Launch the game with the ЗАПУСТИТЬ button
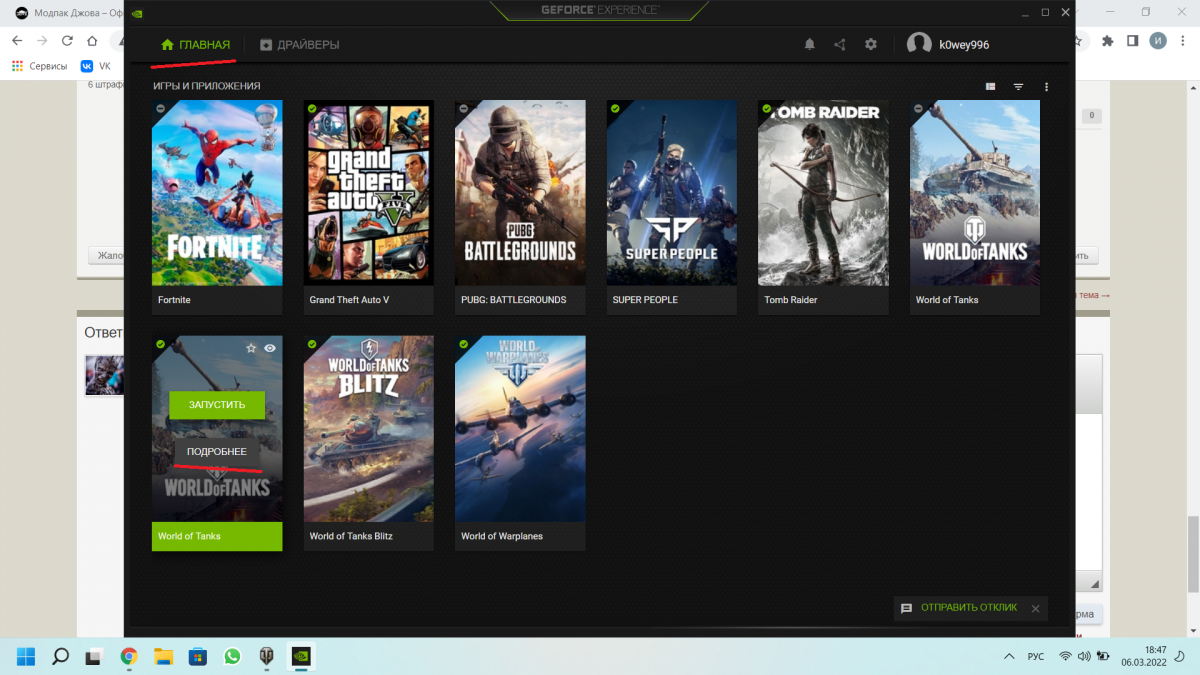The width and height of the screenshot is (1200, 675). (x=217, y=405)
